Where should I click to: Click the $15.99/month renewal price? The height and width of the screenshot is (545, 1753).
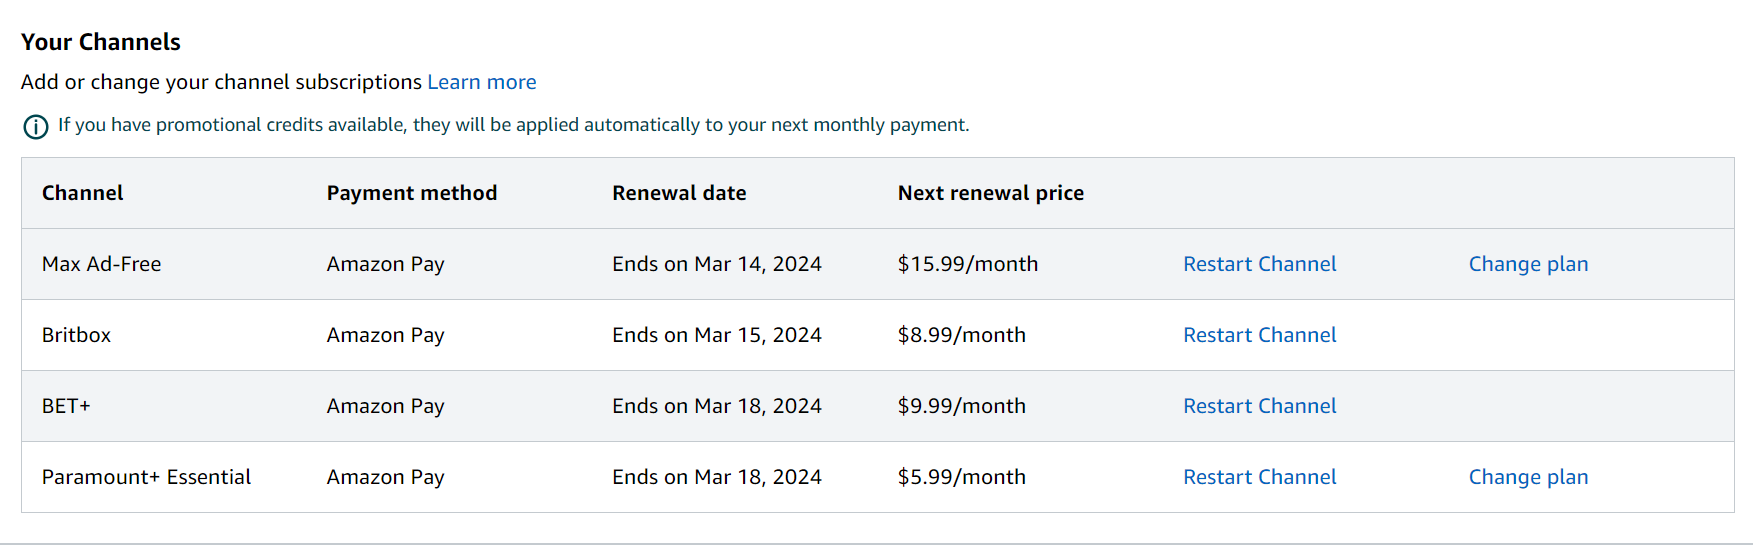click(x=967, y=264)
